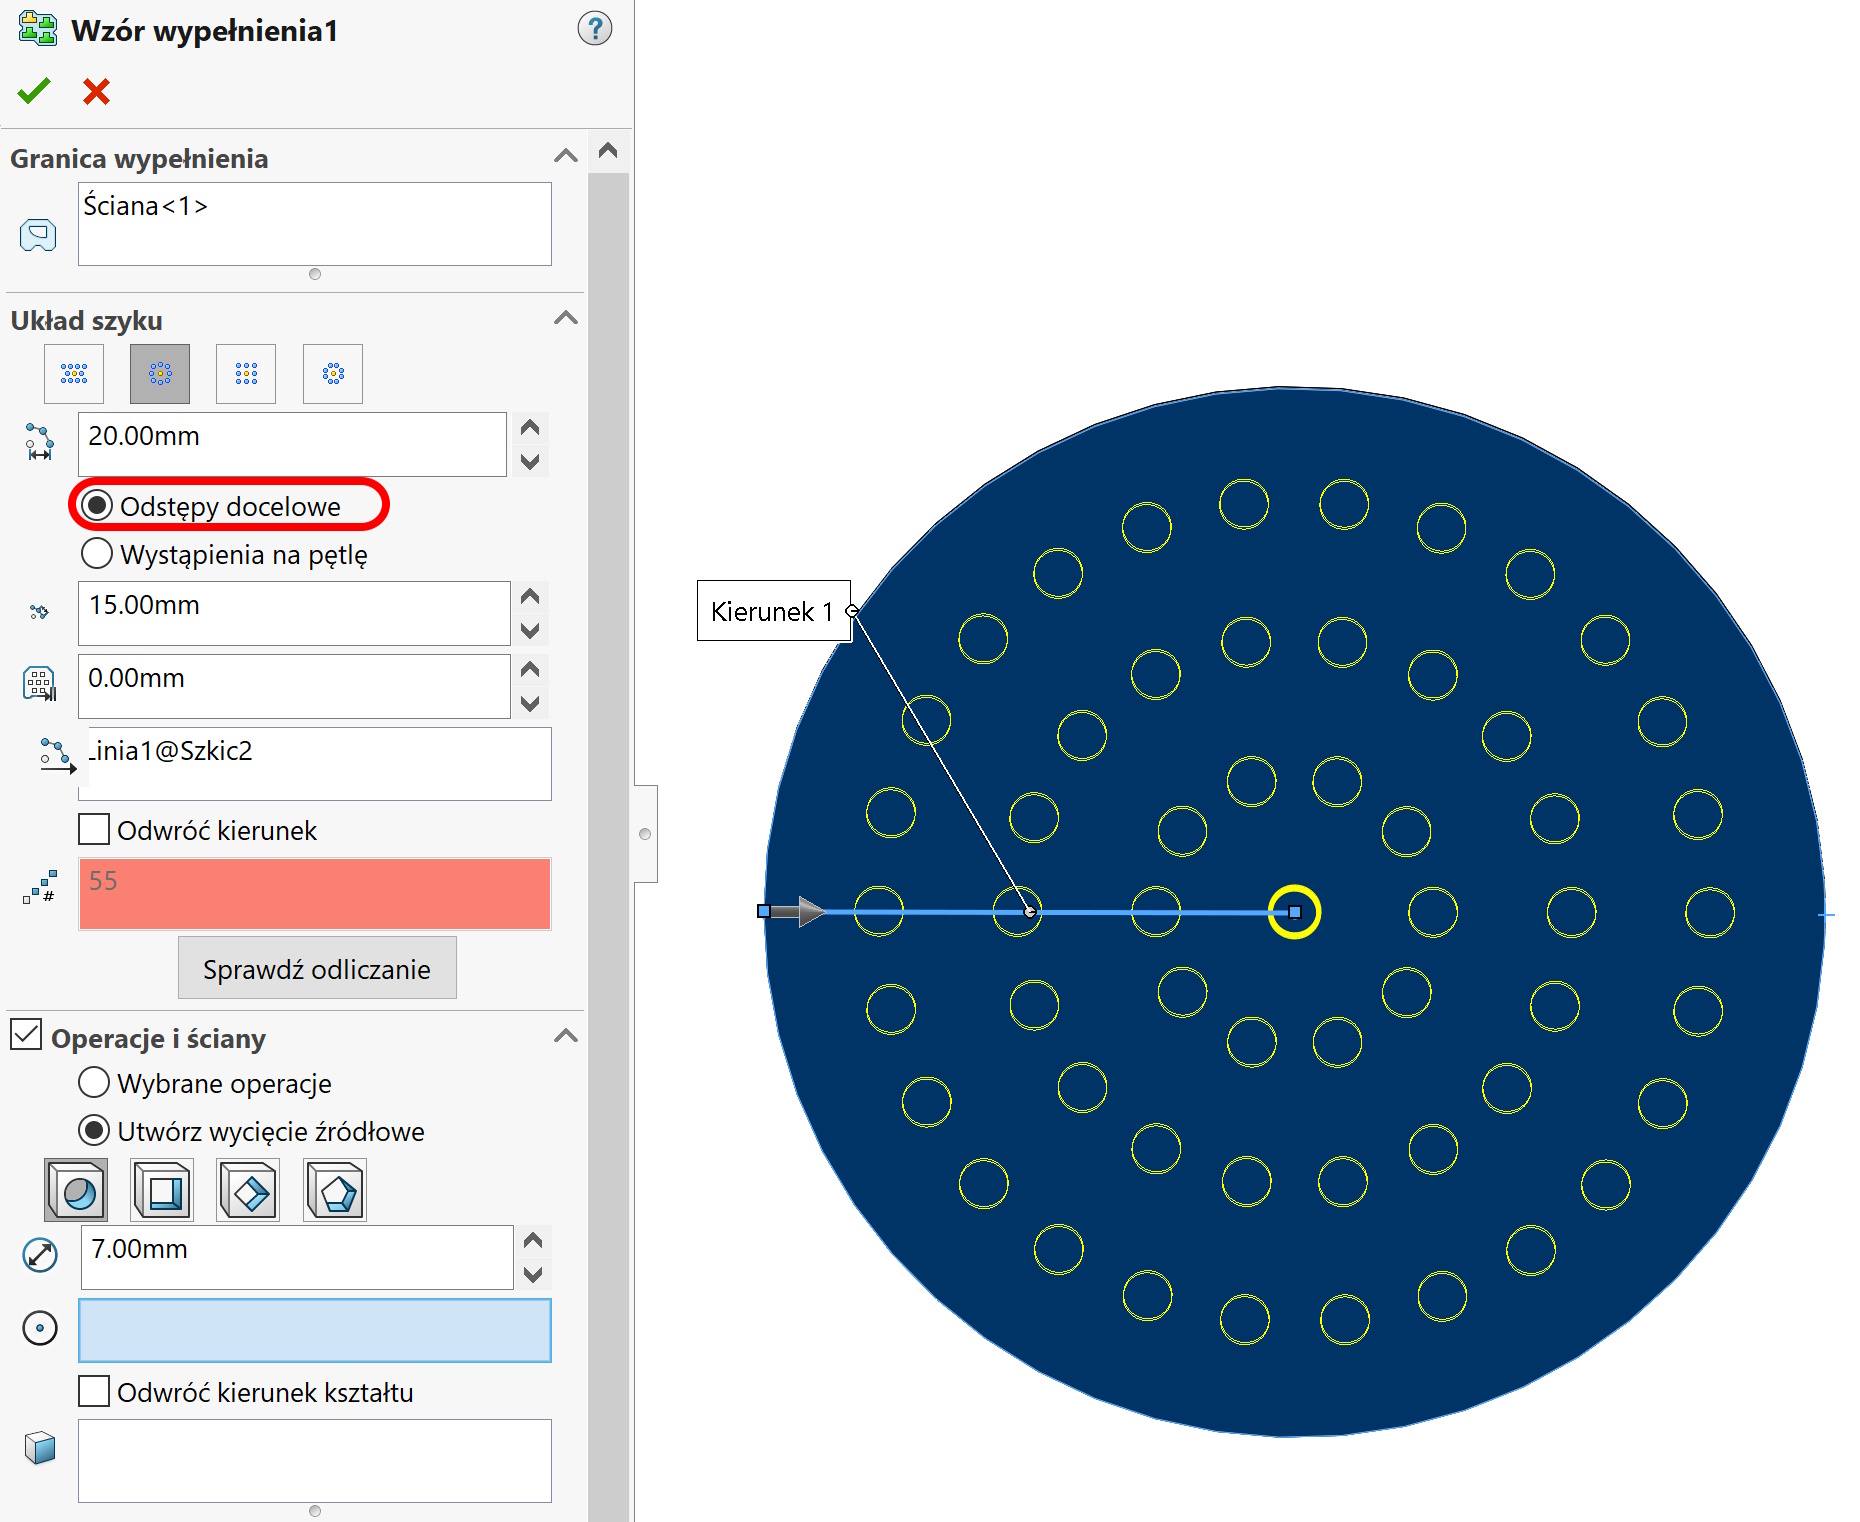This screenshot has height=1522, width=1860.
Task: Click the pattern direction icon beside Linia1@Szkic2
Action: 57,756
